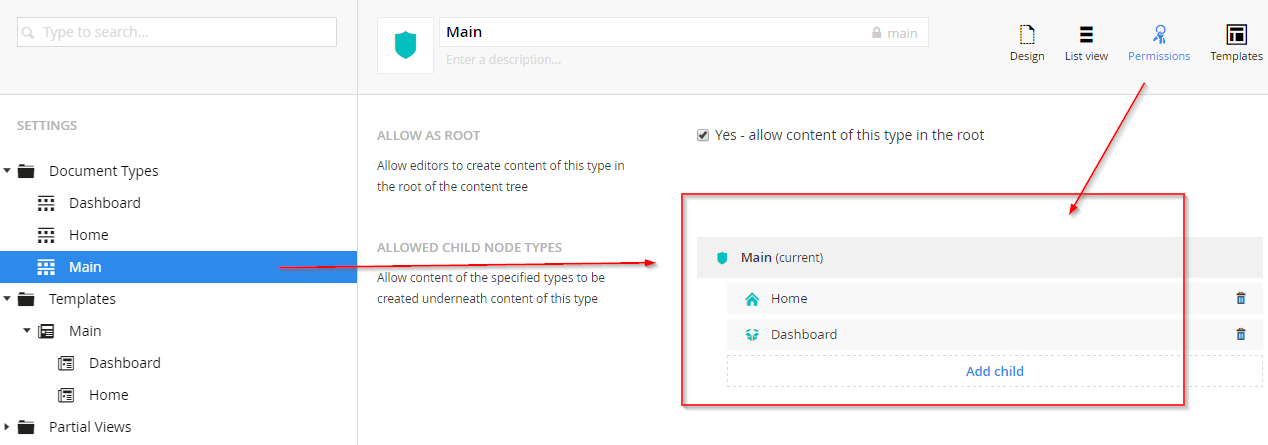Image resolution: width=1268 pixels, height=445 pixels.
Task: Focus the Type to search field
Action: coord(177,32)
